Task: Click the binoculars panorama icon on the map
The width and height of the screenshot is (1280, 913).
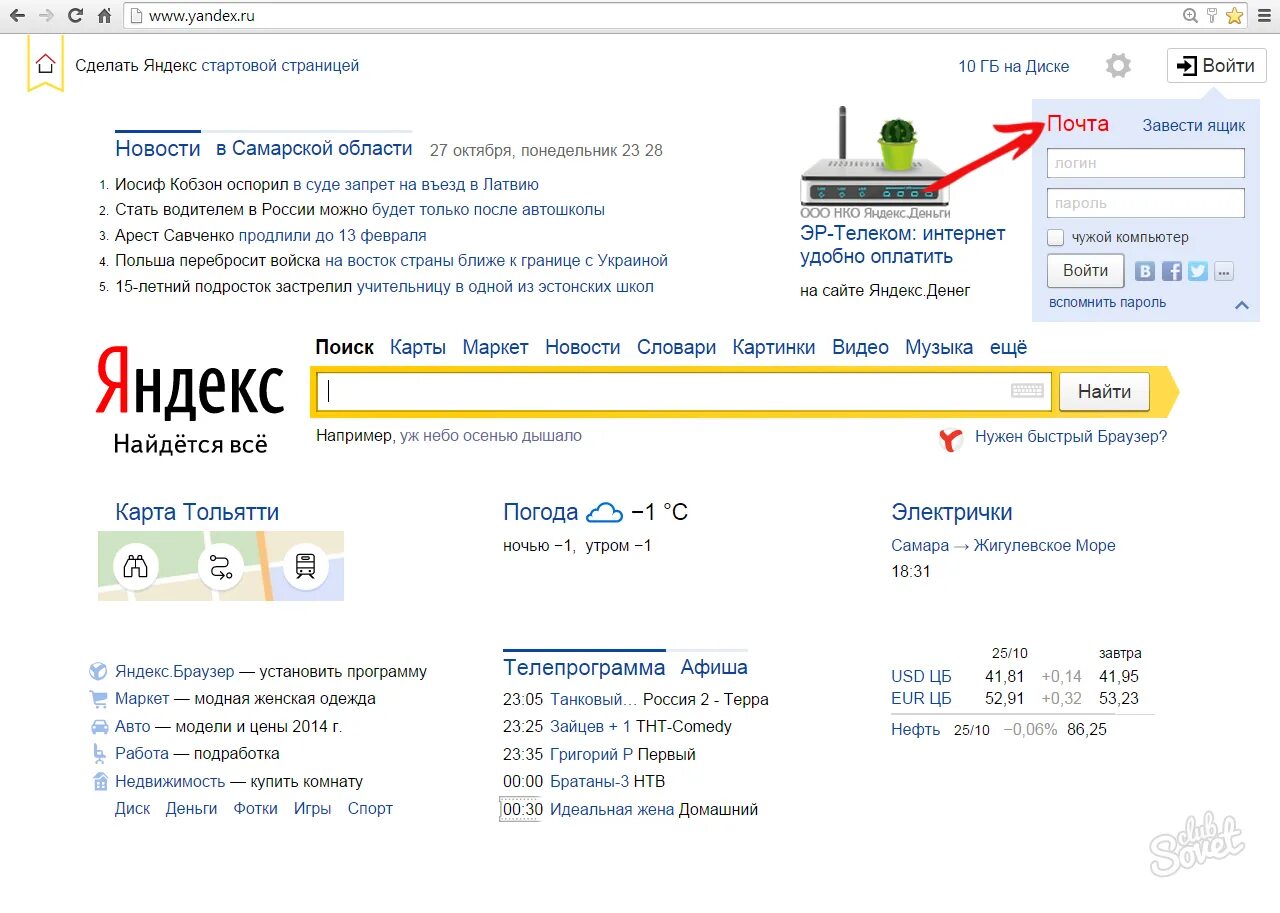Action: (x=135, y=567)
